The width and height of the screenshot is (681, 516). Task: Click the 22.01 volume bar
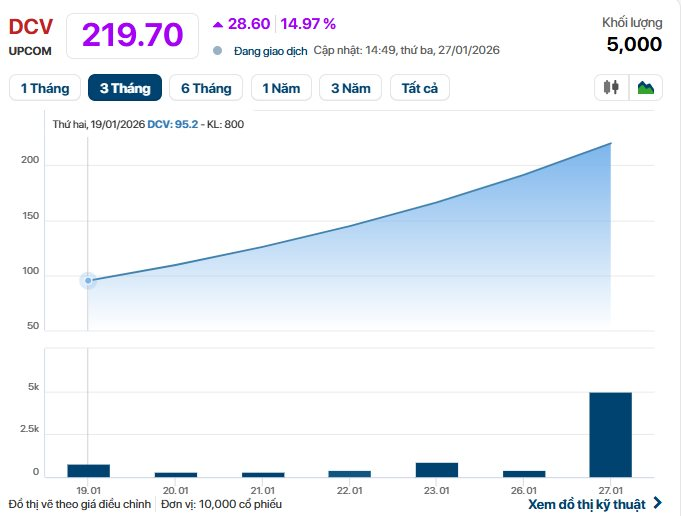(349, 473)
